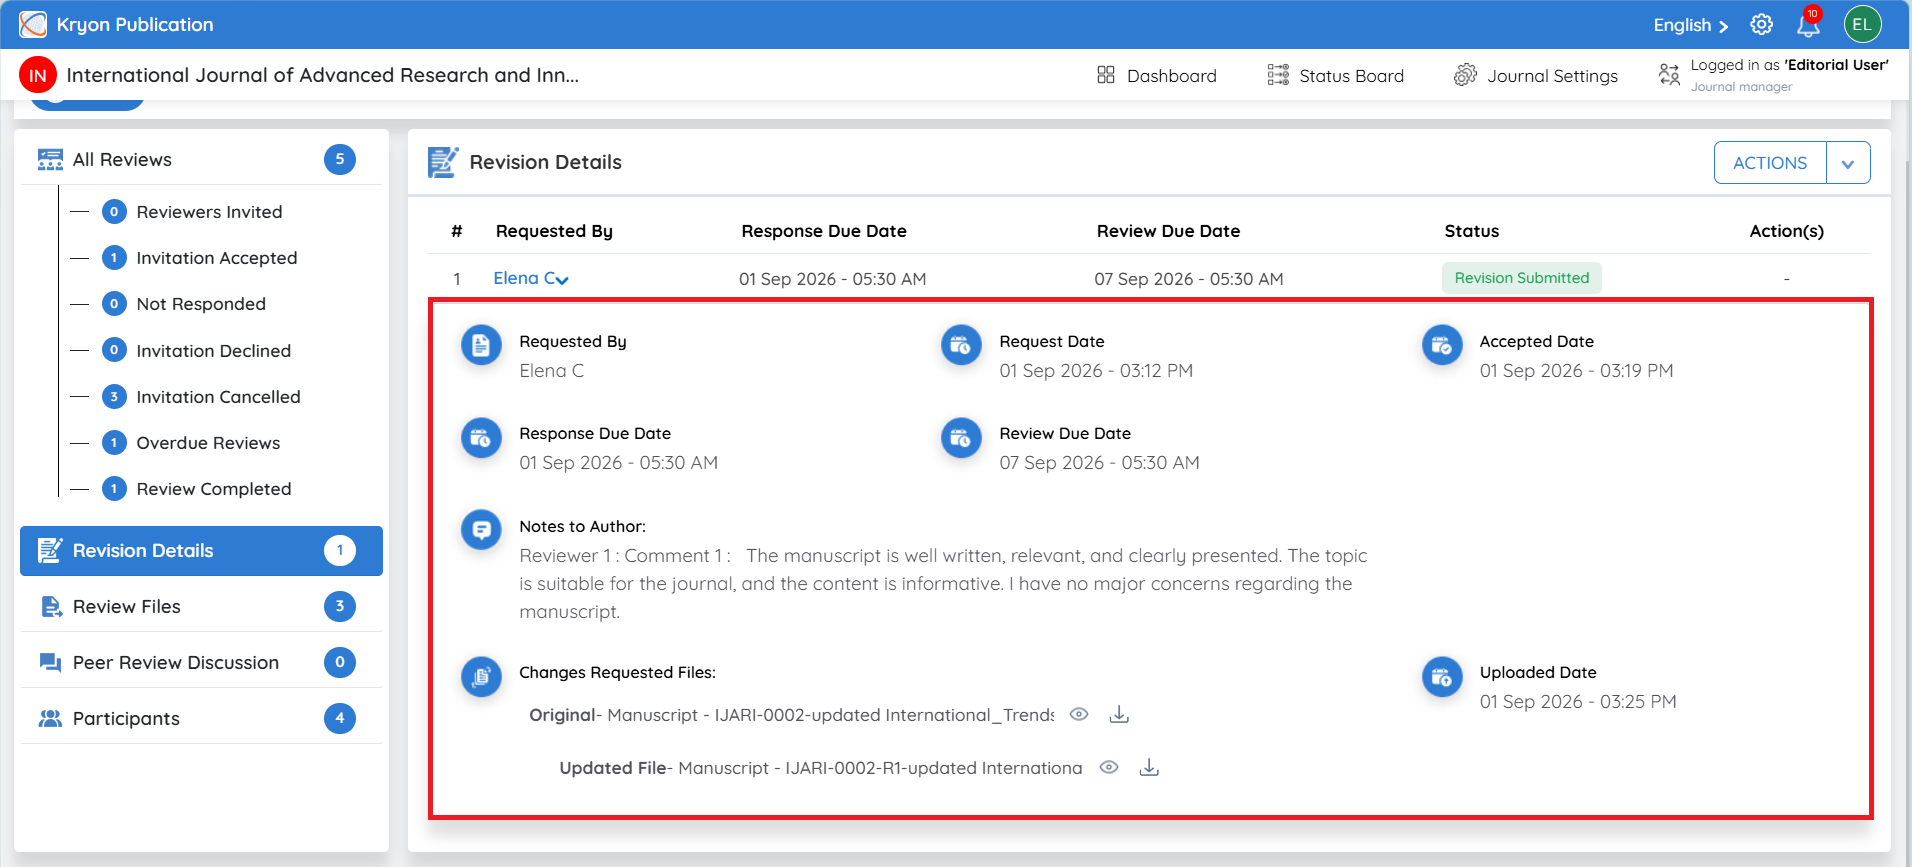1912x867 pixels.
Task: Open the Review Files tab
Action: (201, 607)
